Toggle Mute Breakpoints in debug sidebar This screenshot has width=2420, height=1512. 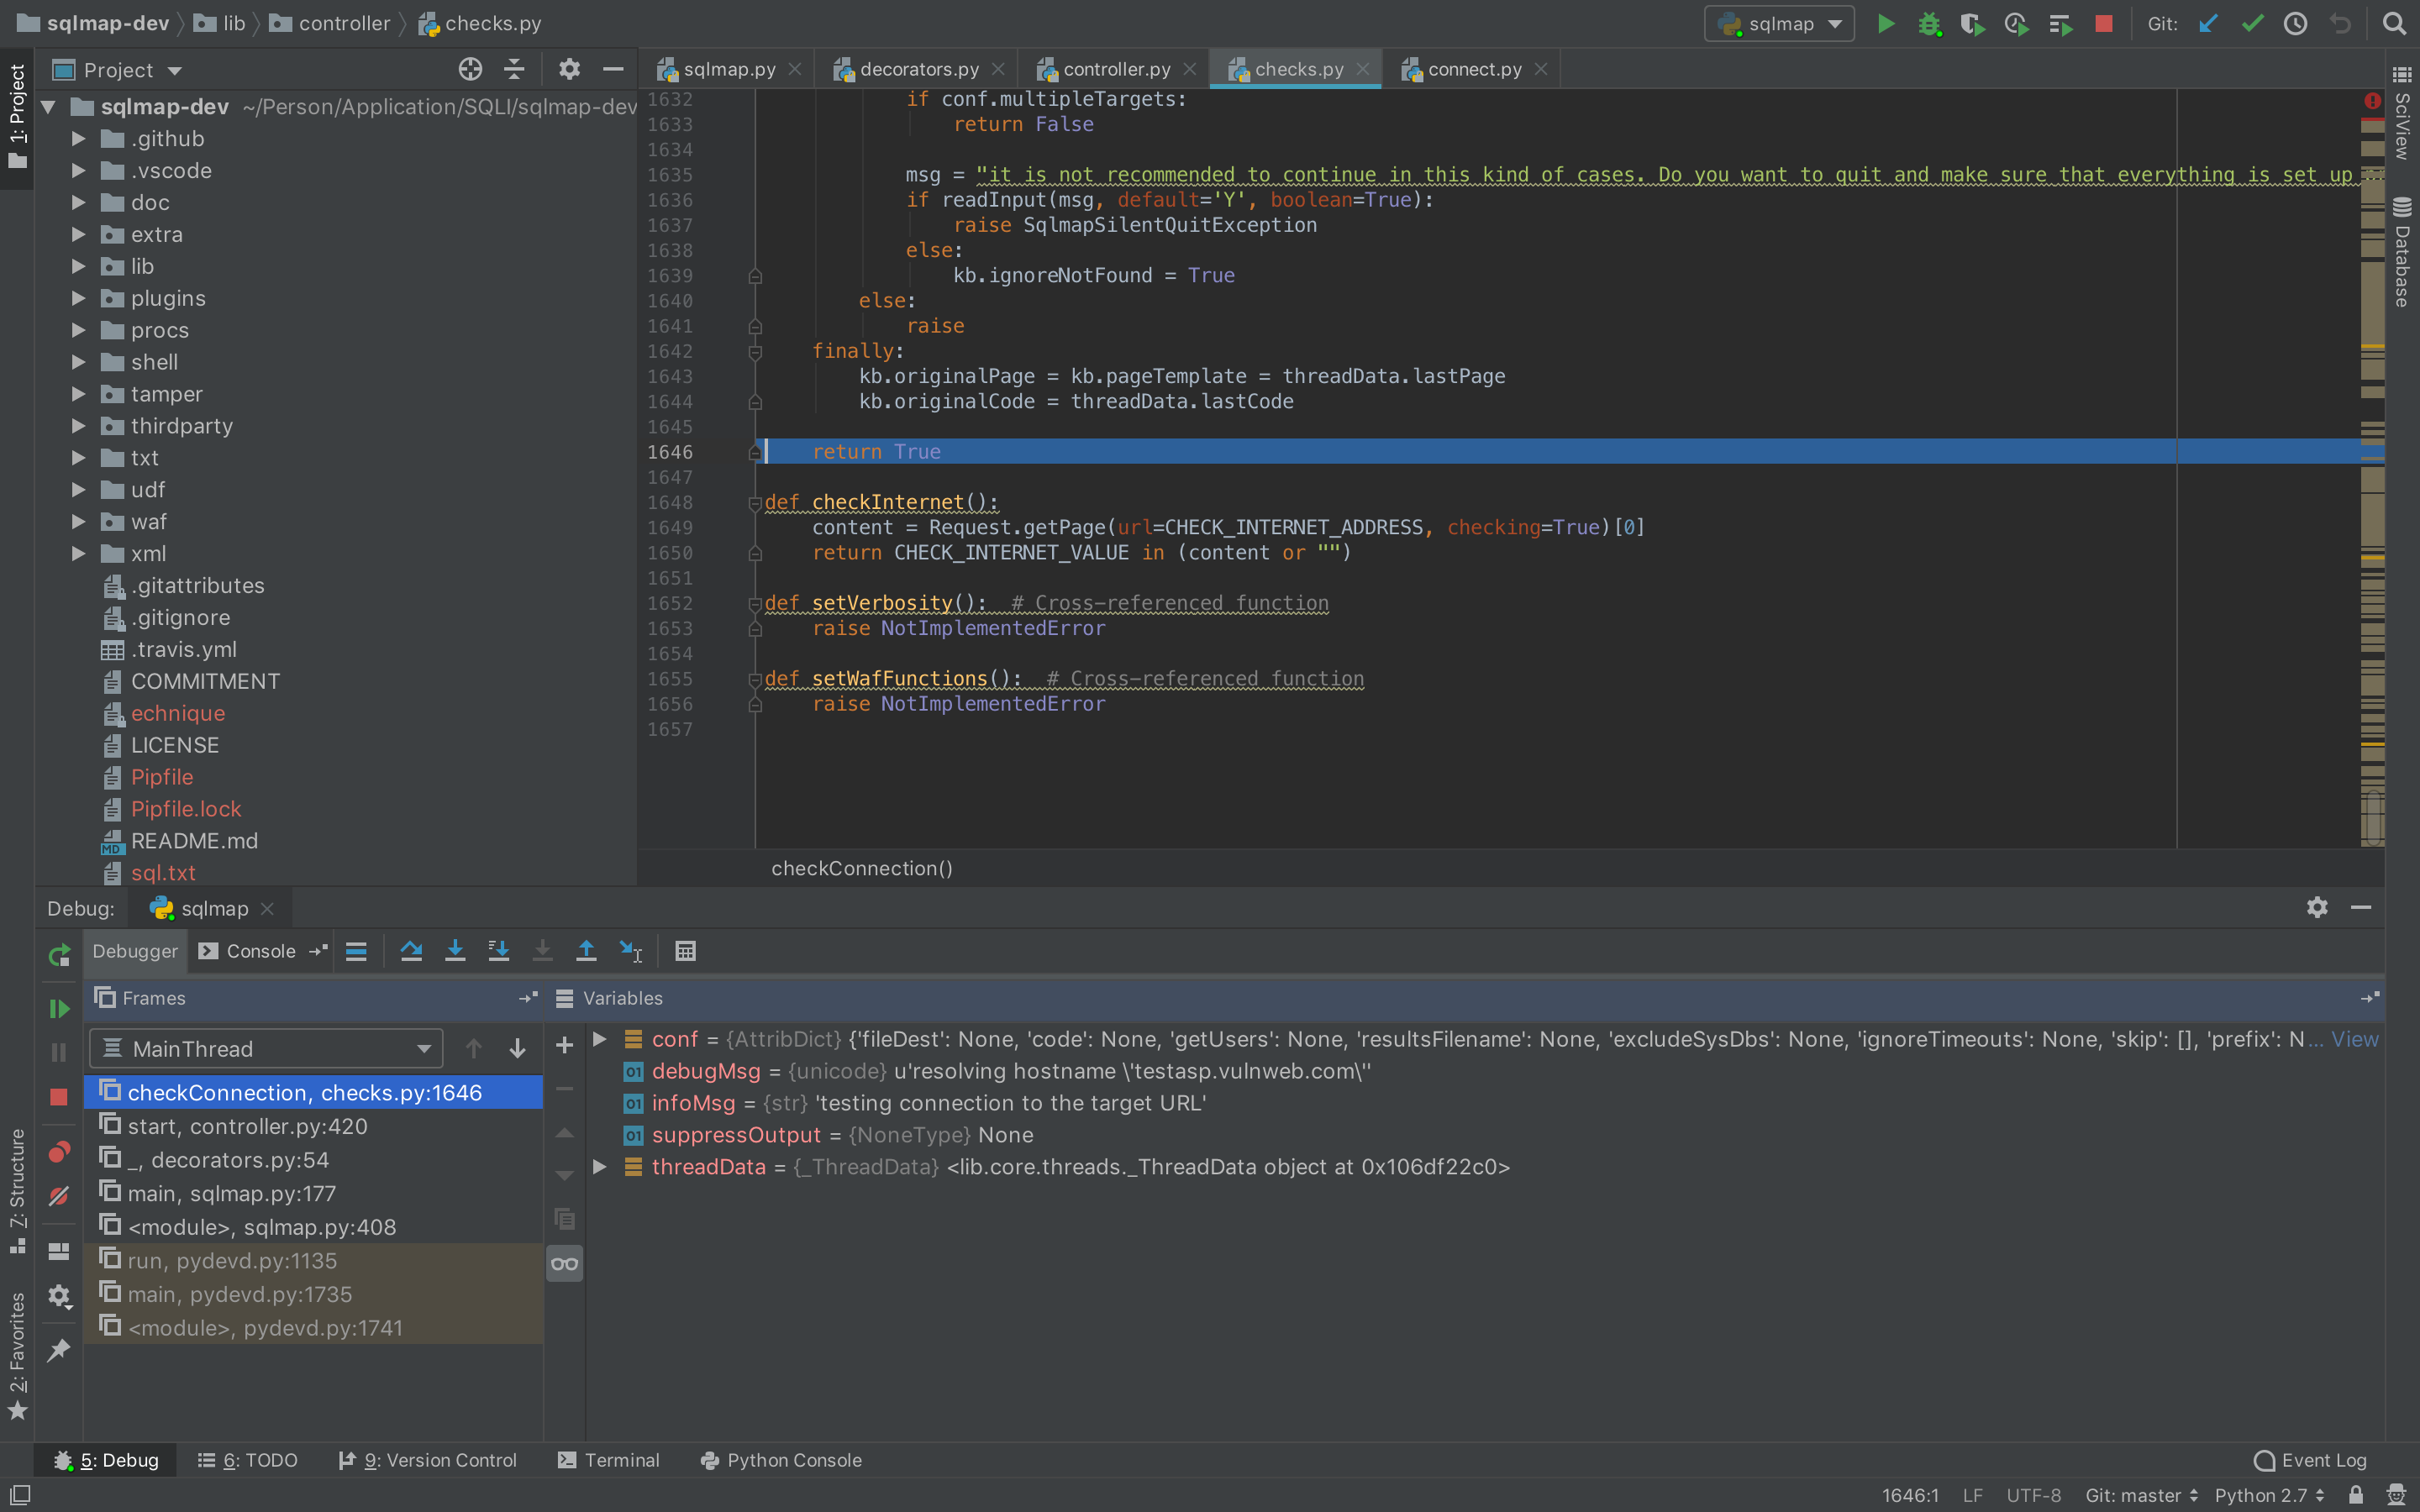point(59,1196)
